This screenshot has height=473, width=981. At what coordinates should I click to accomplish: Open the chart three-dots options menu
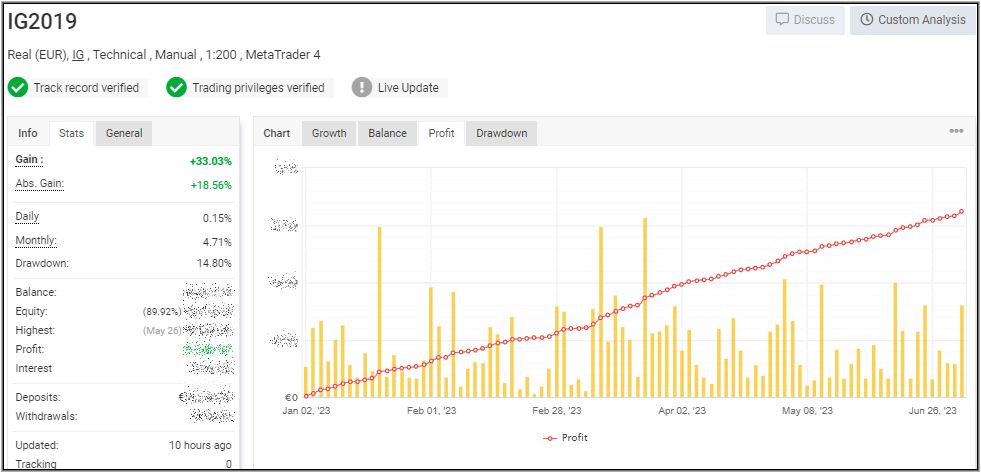pos(956,131)
